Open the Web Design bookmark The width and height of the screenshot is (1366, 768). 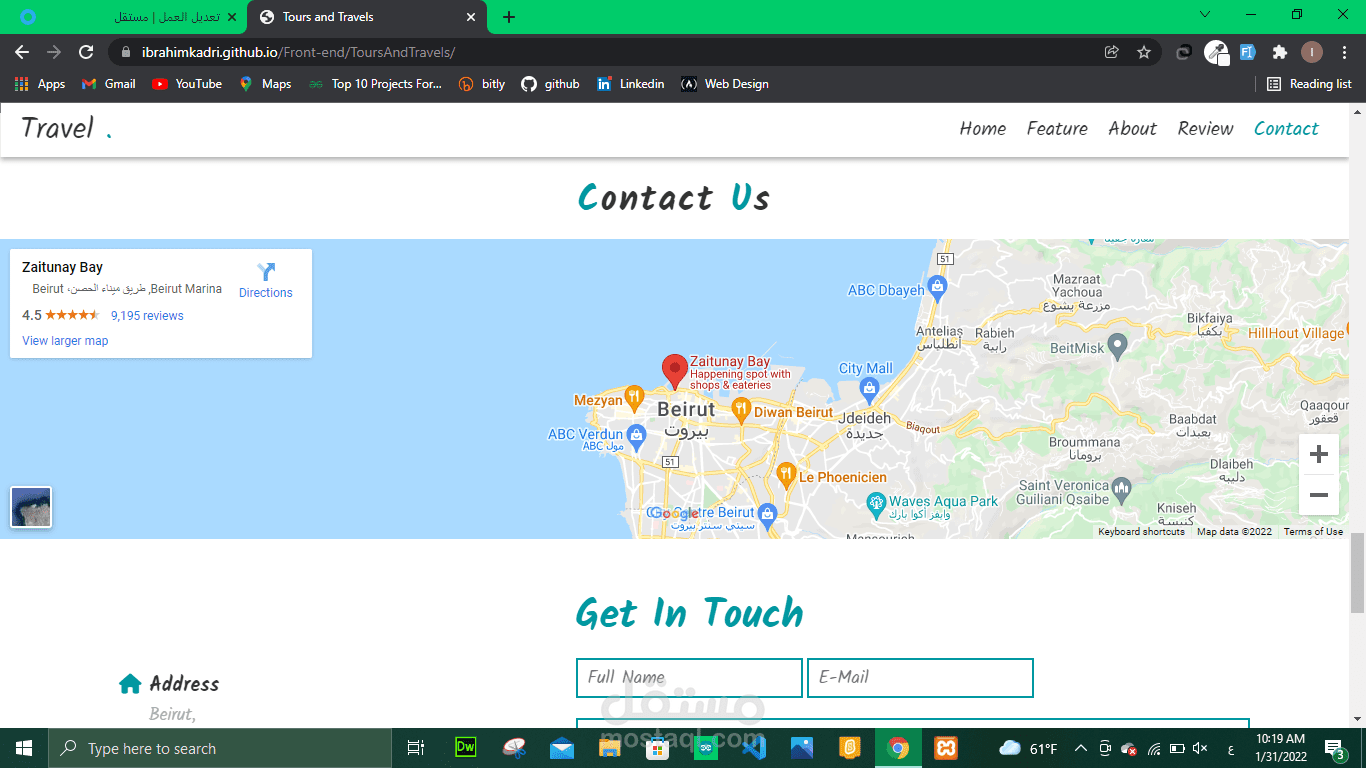pyautogui.click(x=725, y=84)
